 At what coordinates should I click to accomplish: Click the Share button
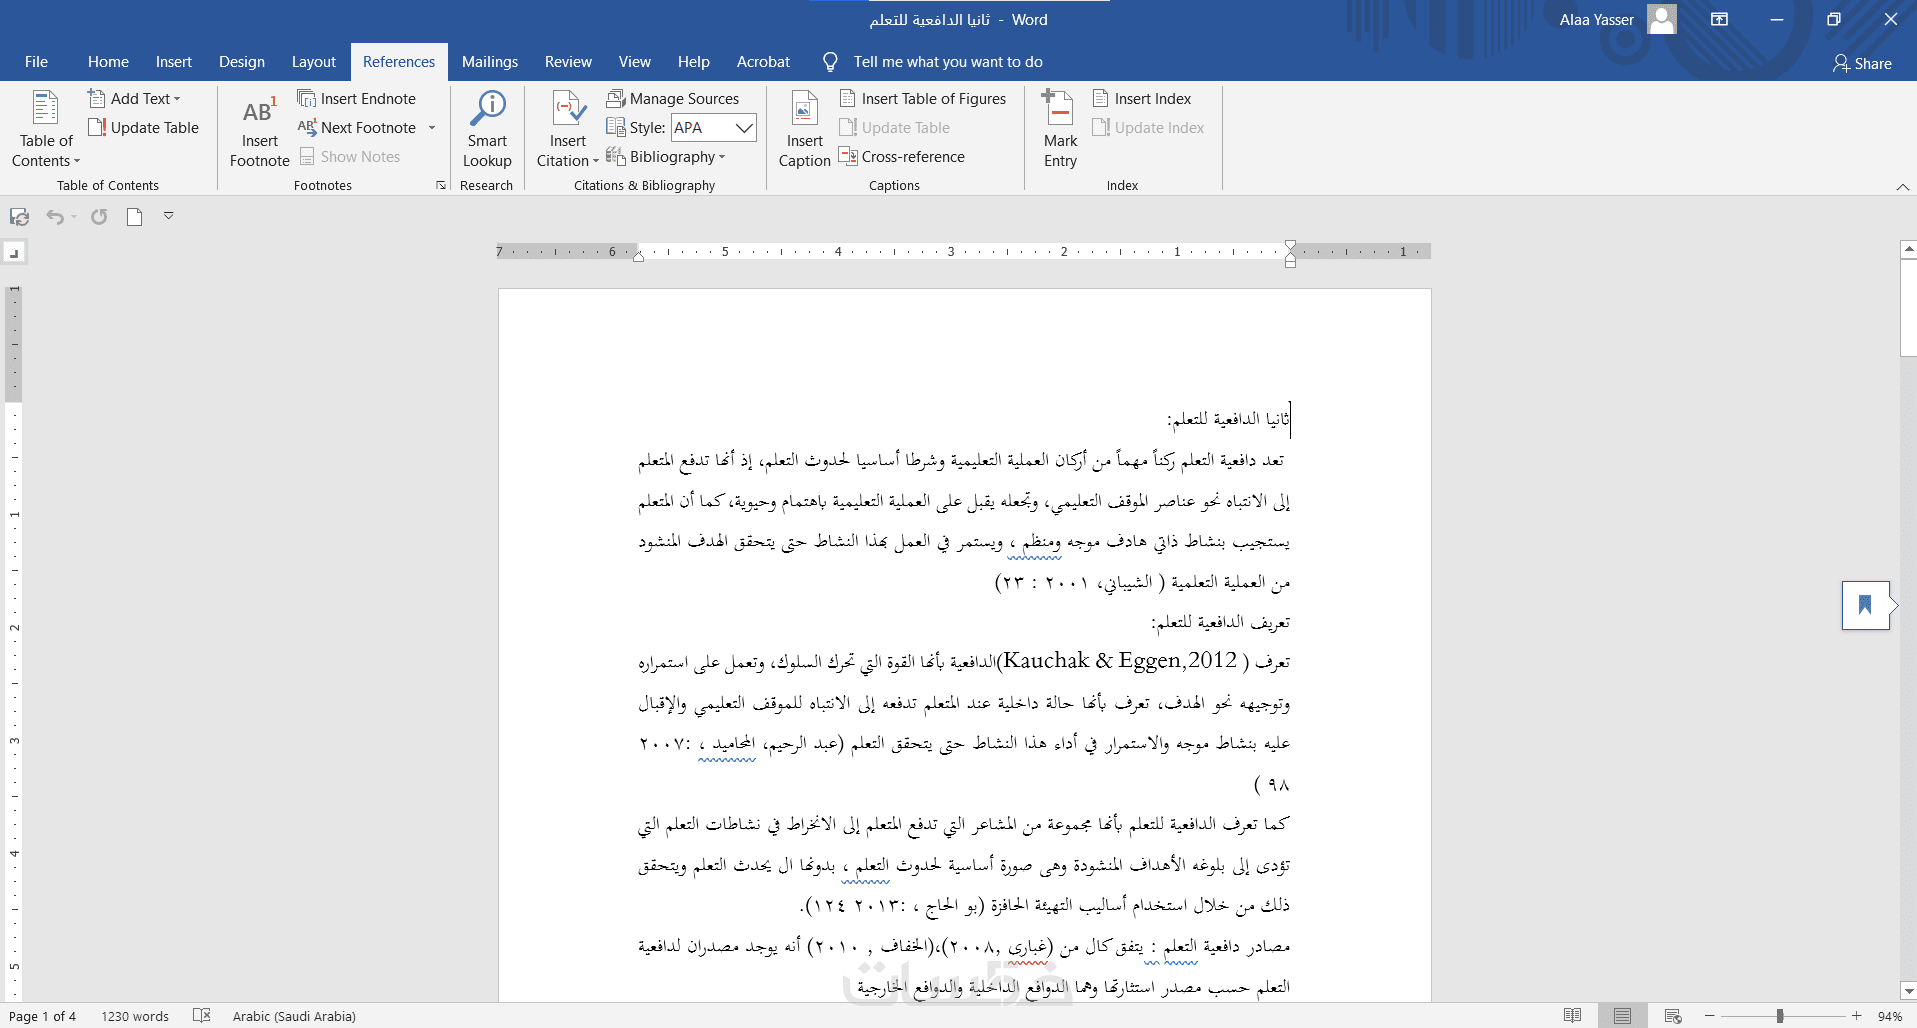[x=1862, y=63]
